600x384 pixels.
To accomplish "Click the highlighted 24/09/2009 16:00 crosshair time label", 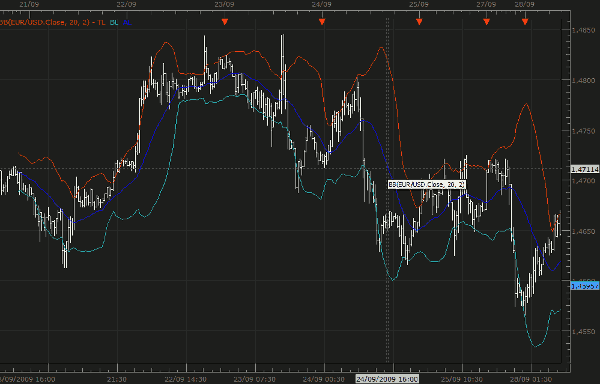I will pyautogui.click(x=387, y=379).
